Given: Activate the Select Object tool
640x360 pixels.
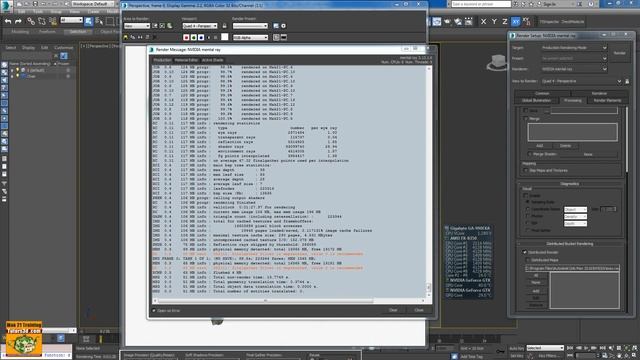Looking at the screenshot, I should click(89, 21).
